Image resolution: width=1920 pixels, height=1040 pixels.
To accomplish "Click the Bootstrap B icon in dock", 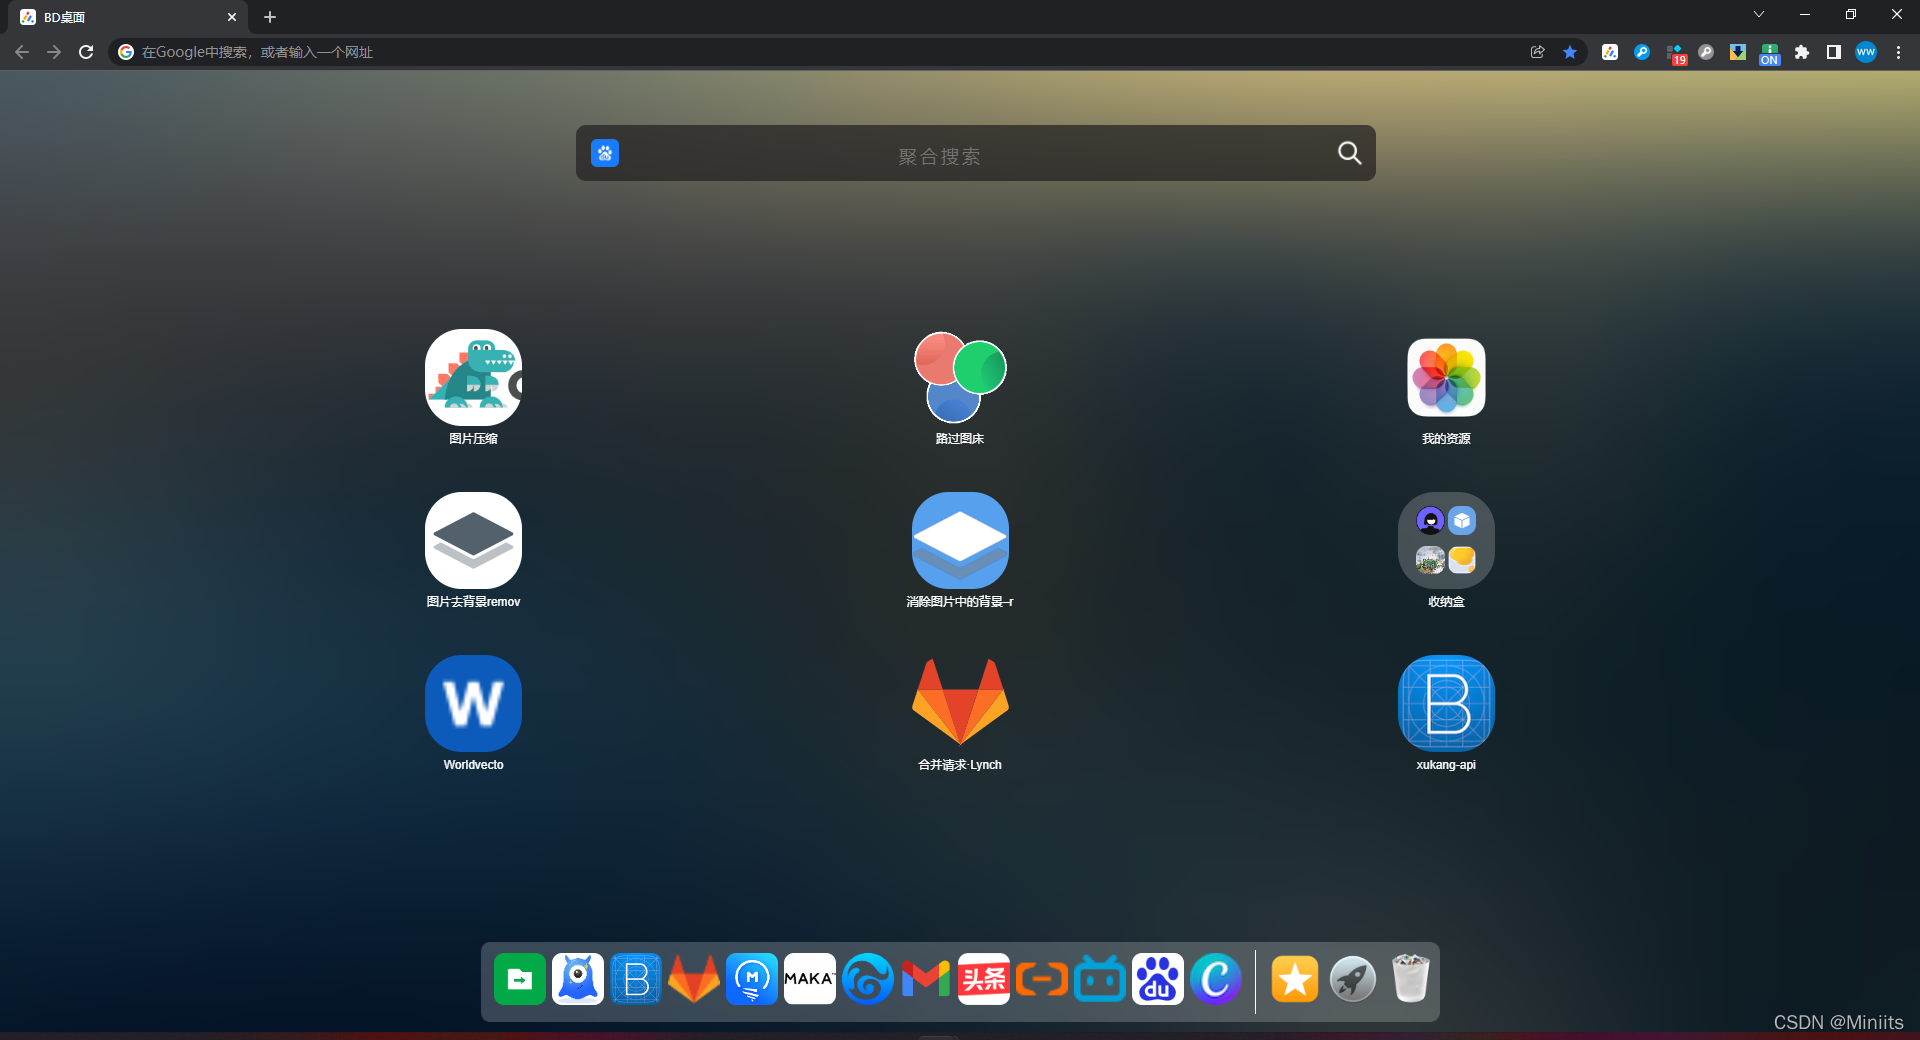I will click(636, 979).
